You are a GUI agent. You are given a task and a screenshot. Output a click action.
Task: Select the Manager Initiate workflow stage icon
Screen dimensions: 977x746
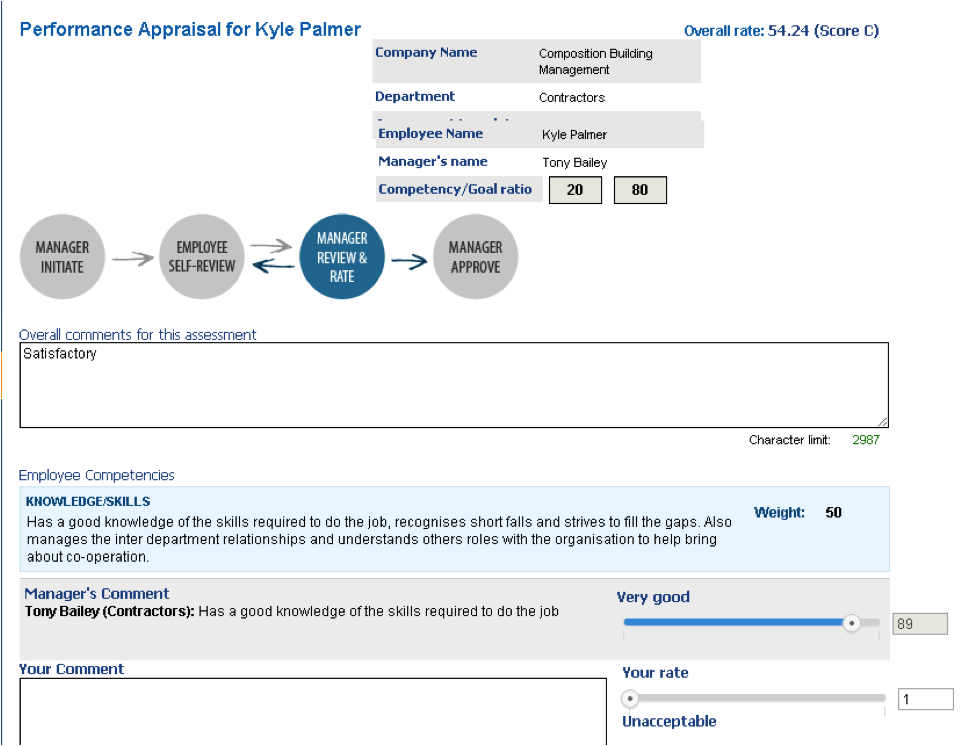[x=62, y=257]
